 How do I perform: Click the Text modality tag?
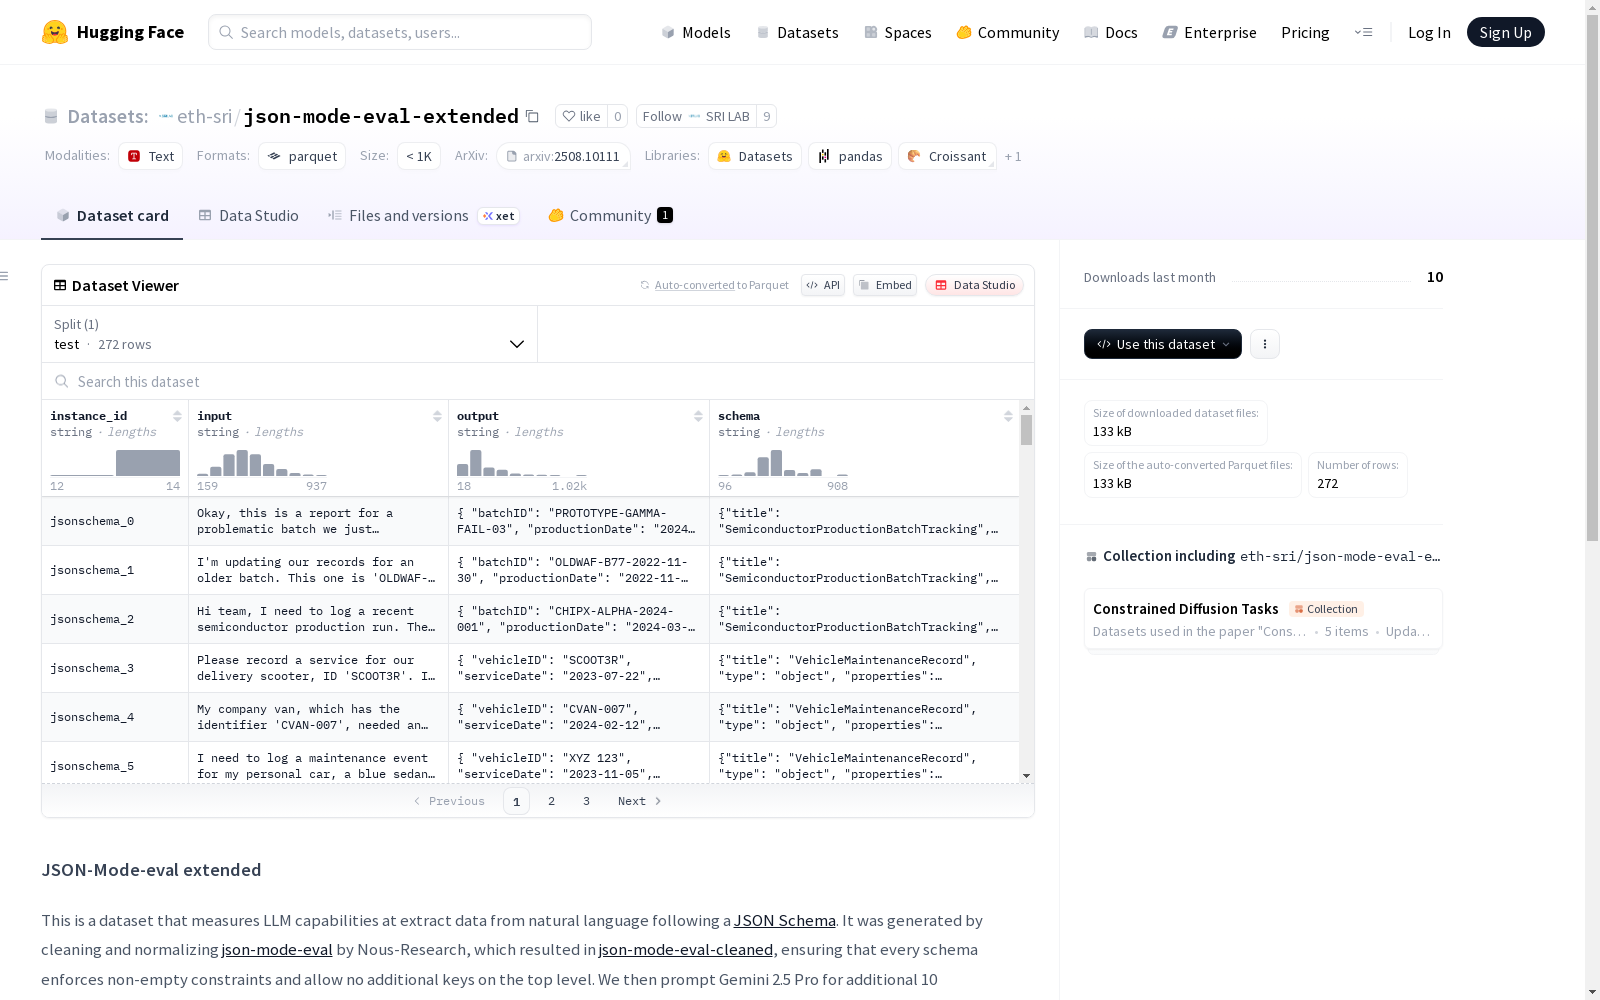click(x=151, y=156)
